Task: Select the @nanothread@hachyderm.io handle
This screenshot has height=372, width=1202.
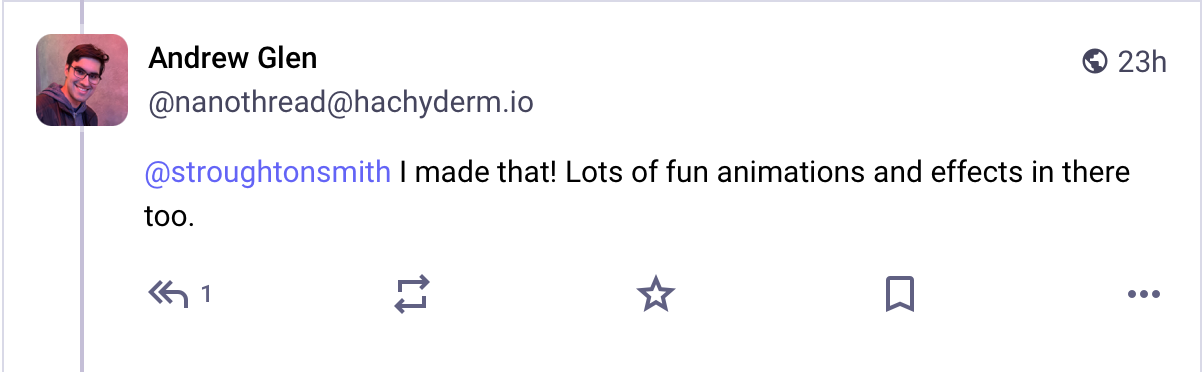Action: tap(340, 103)
